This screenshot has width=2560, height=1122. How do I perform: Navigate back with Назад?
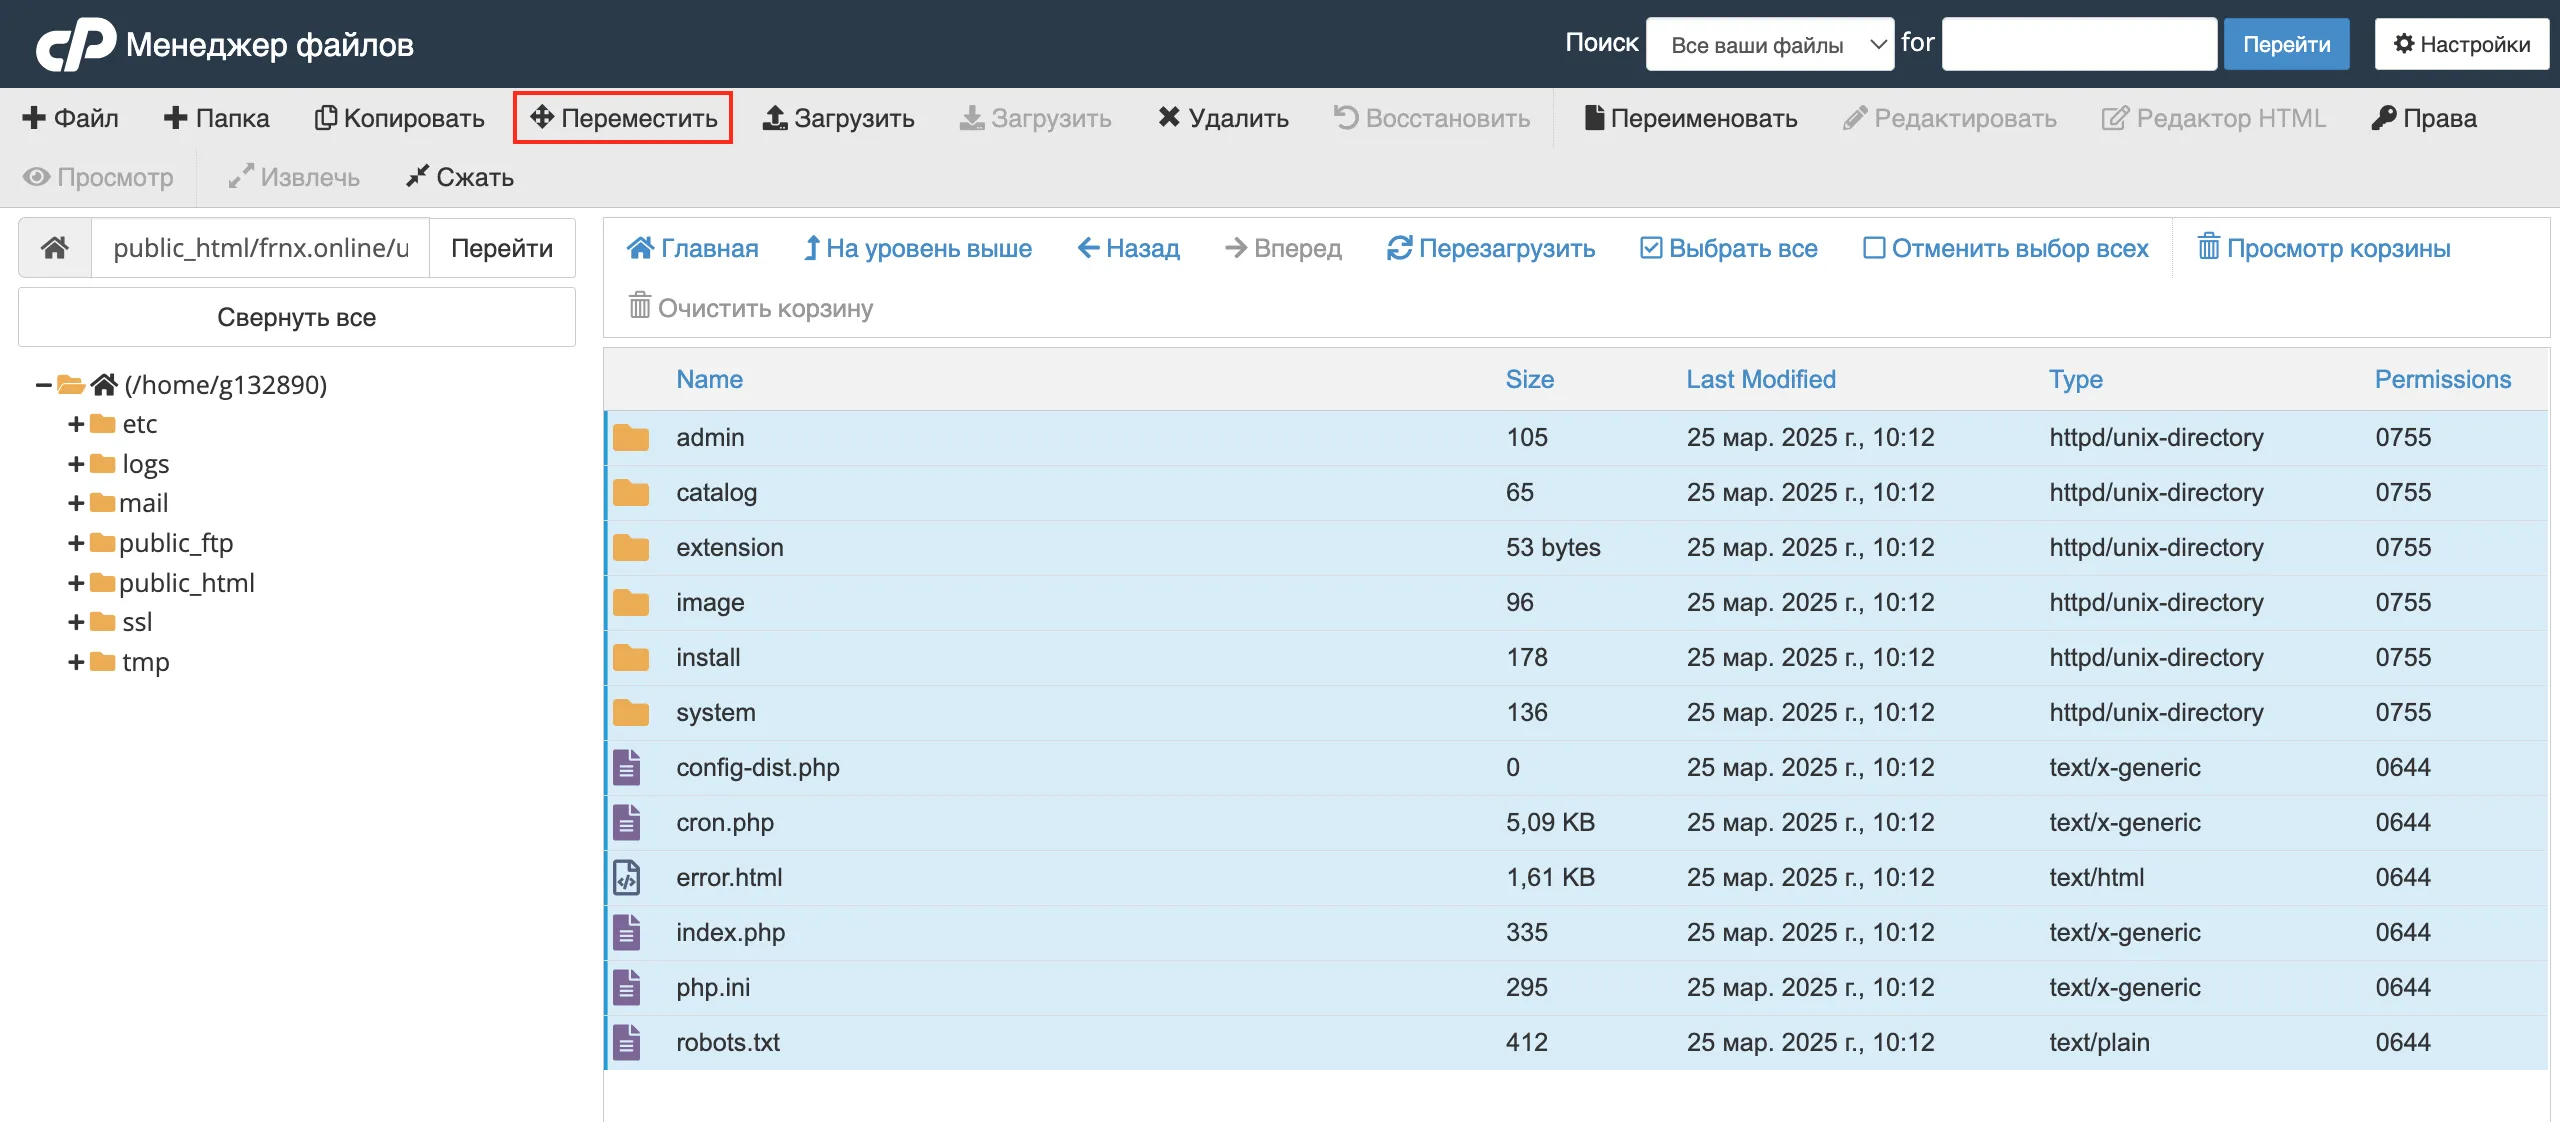pos(1129,248)
